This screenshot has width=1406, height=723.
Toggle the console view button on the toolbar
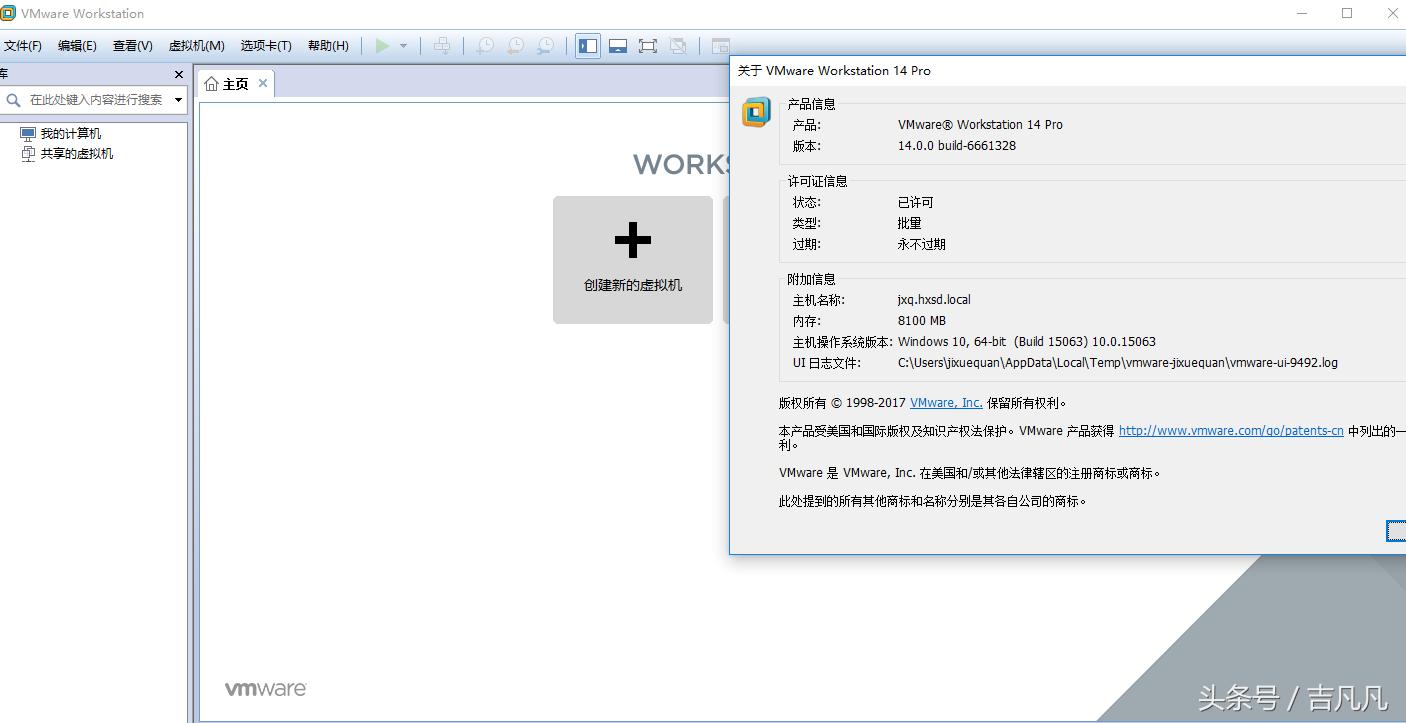point(719,46)
